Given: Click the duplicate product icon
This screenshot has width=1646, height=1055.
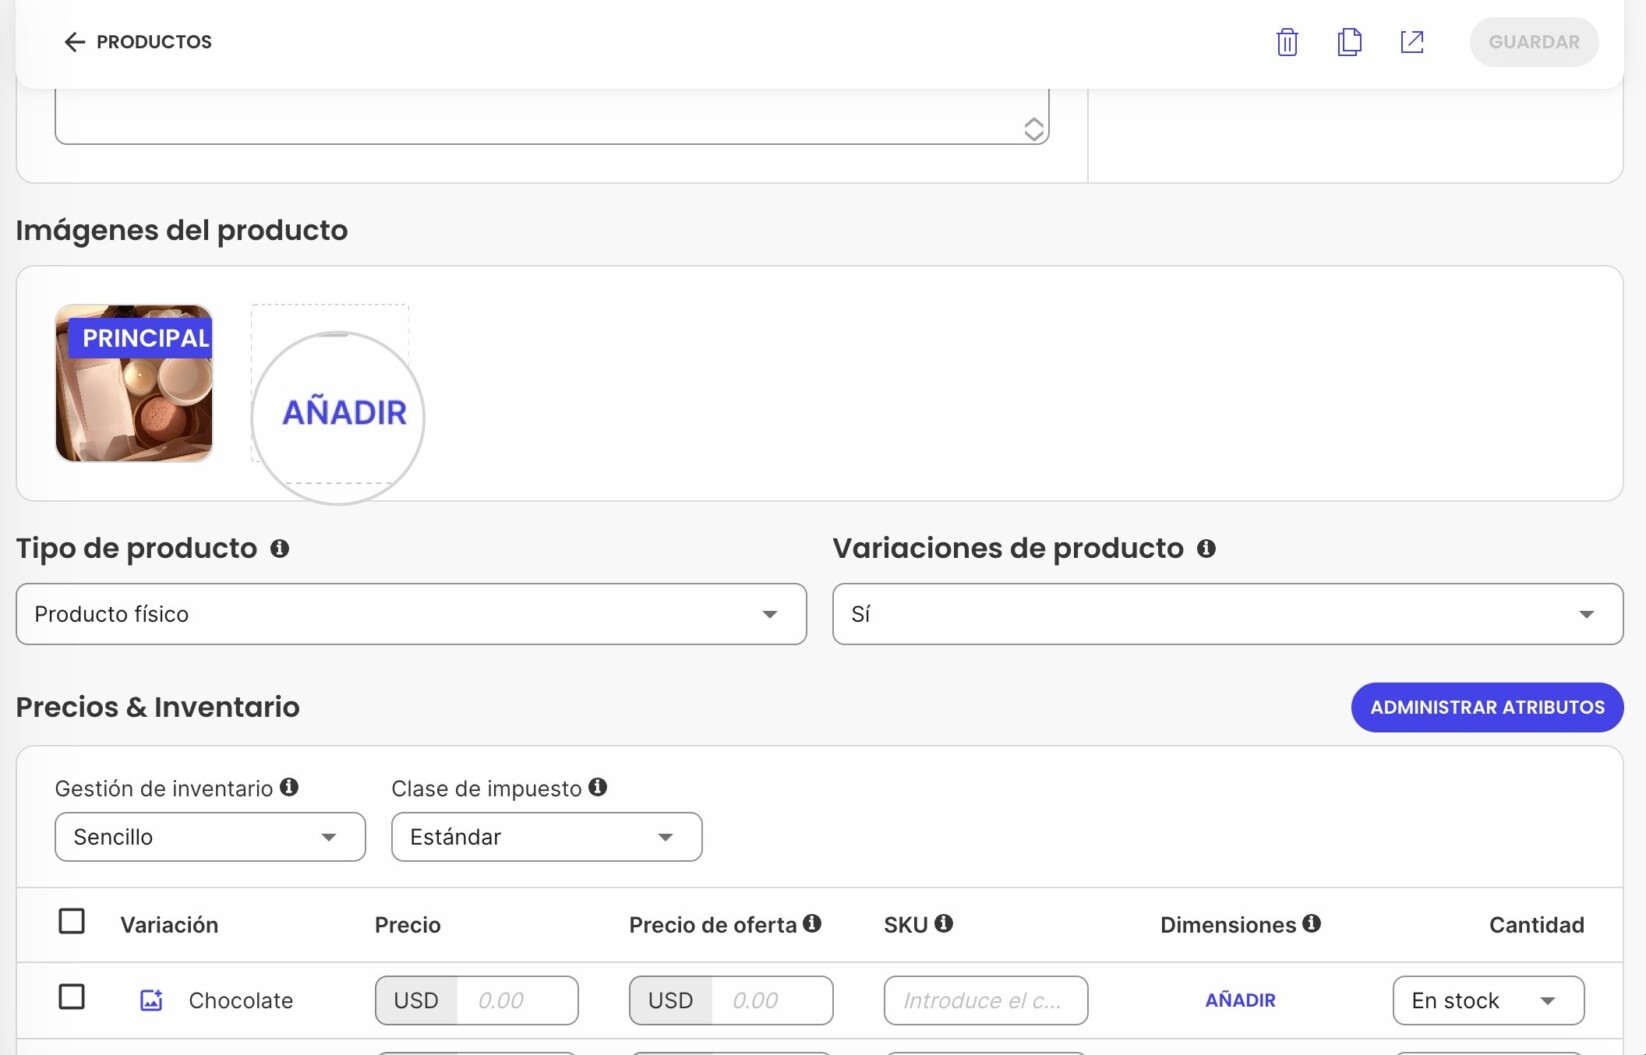Looking at the screenshot, I should tap(1349, 42).
